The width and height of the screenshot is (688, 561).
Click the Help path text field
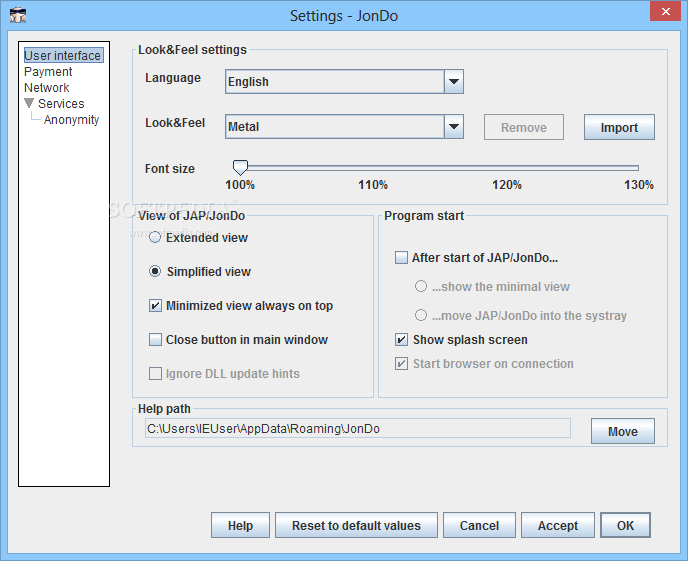point(358,429)
